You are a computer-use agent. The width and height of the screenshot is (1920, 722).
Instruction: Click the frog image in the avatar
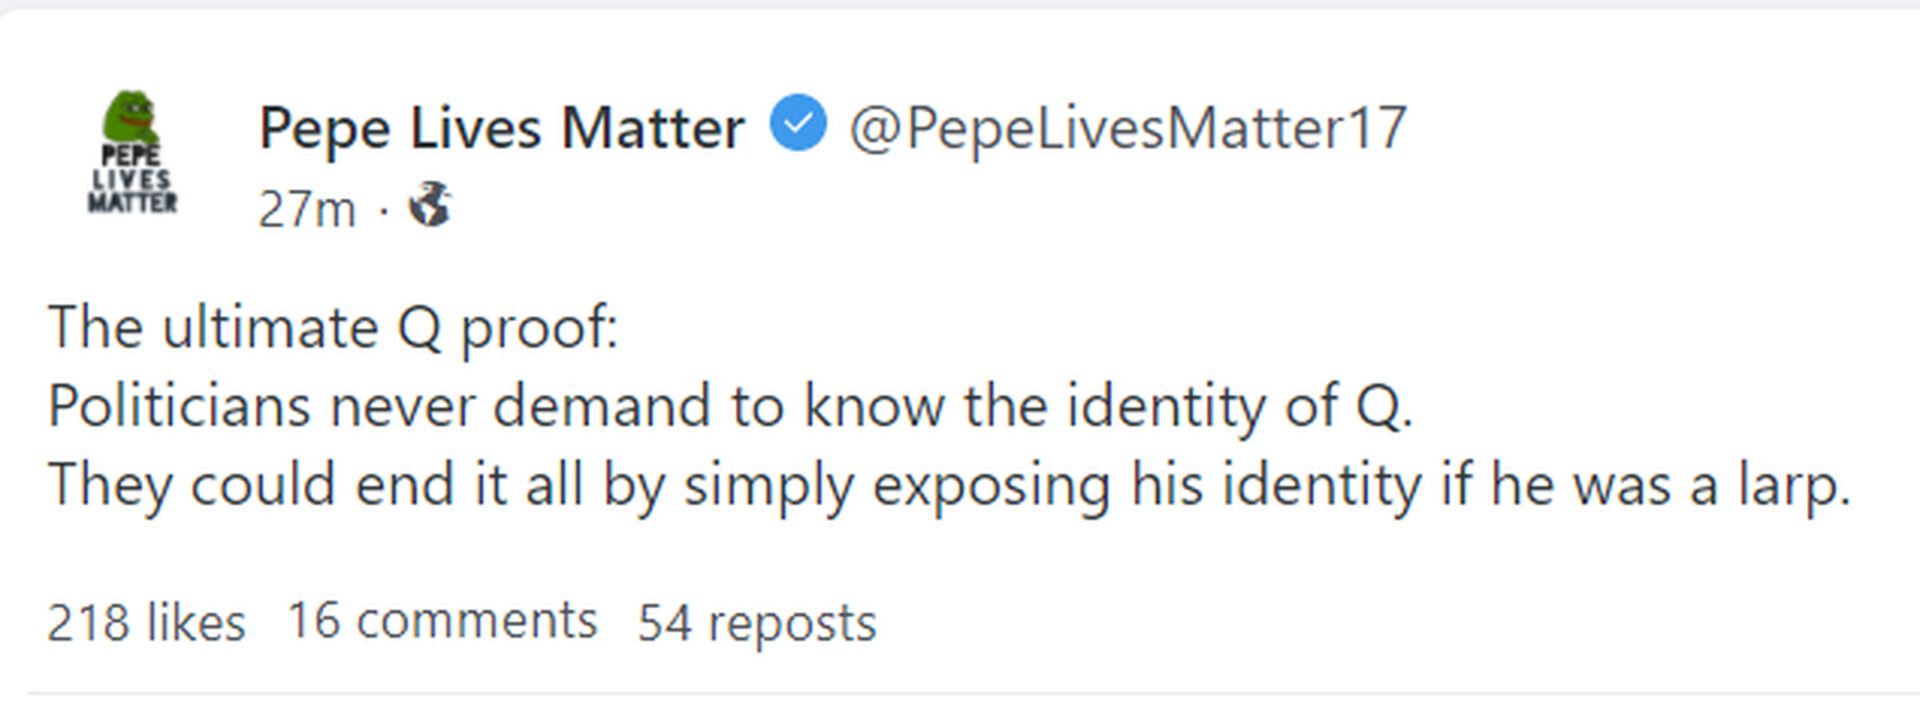132,116
